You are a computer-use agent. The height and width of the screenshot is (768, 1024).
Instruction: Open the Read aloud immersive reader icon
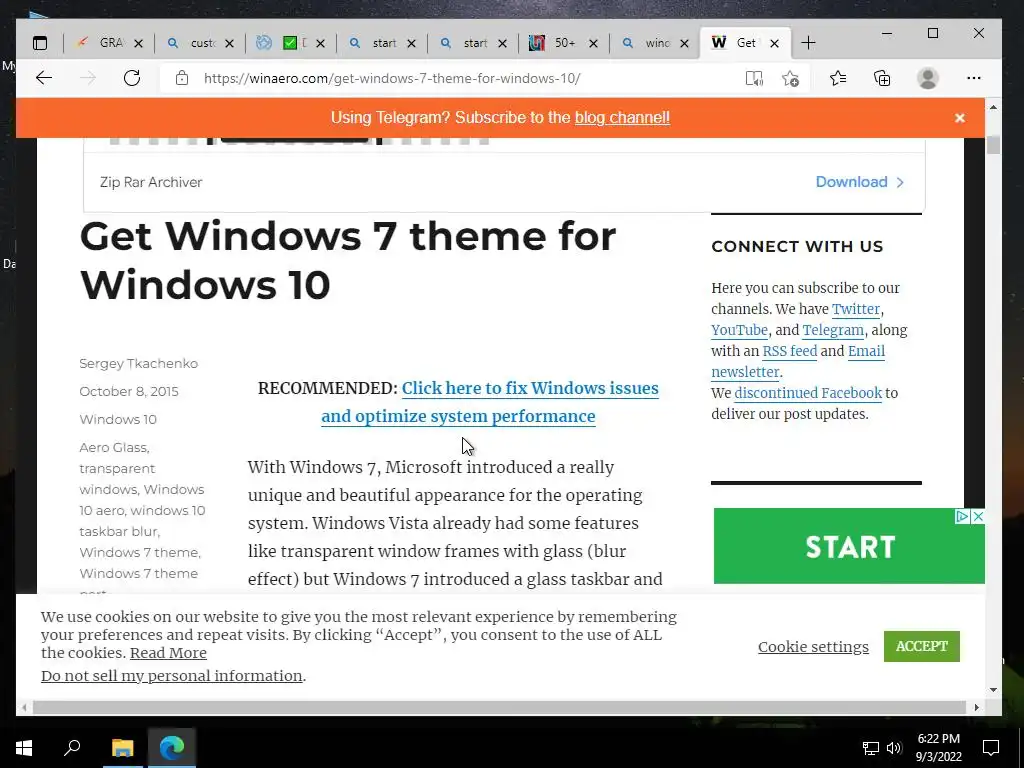(x=754, y=78)
